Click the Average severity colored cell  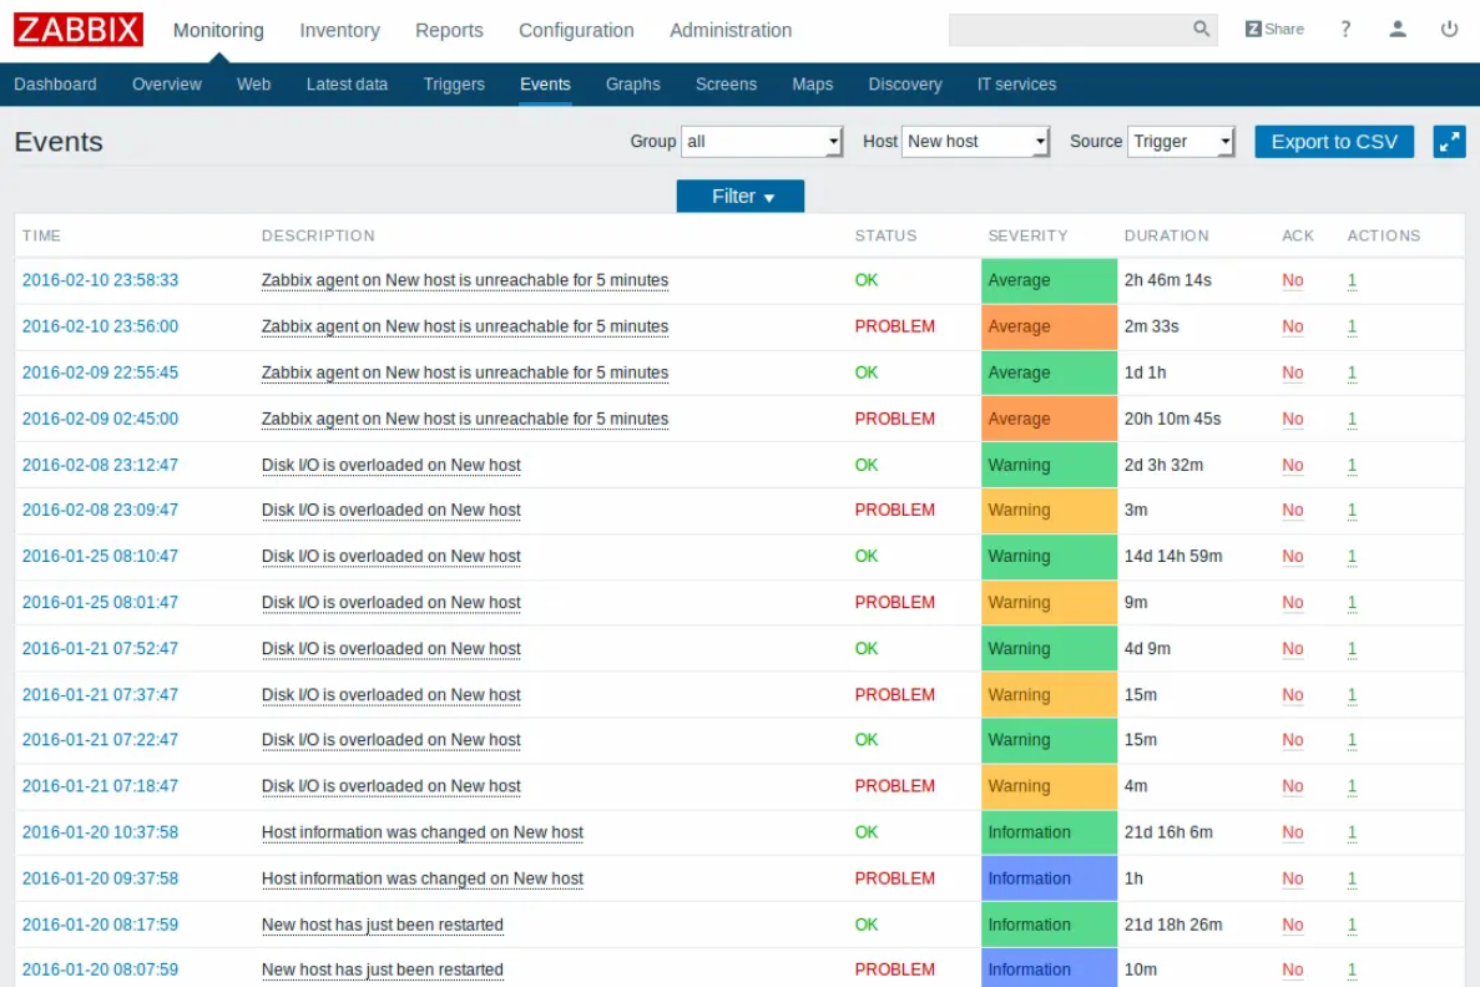tap(1046, 281)
